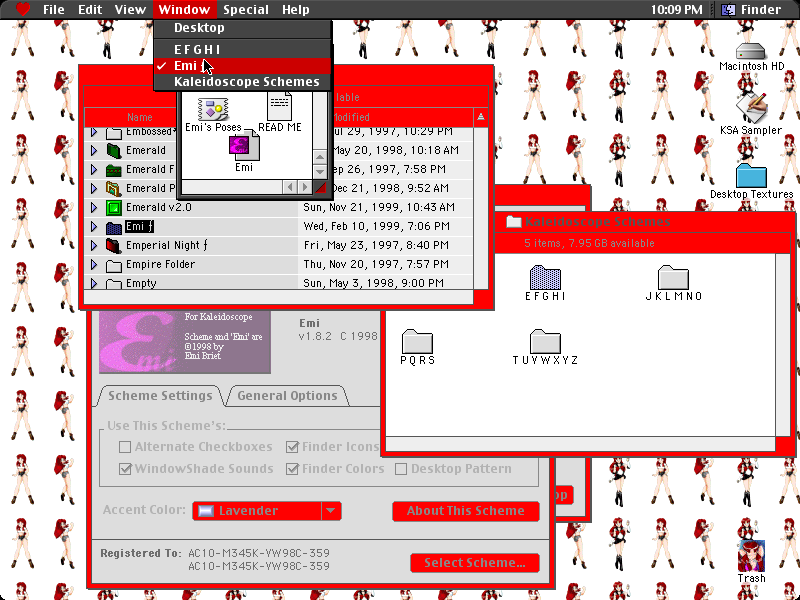
Task: Open the File menu
Action: click(54, 9)
